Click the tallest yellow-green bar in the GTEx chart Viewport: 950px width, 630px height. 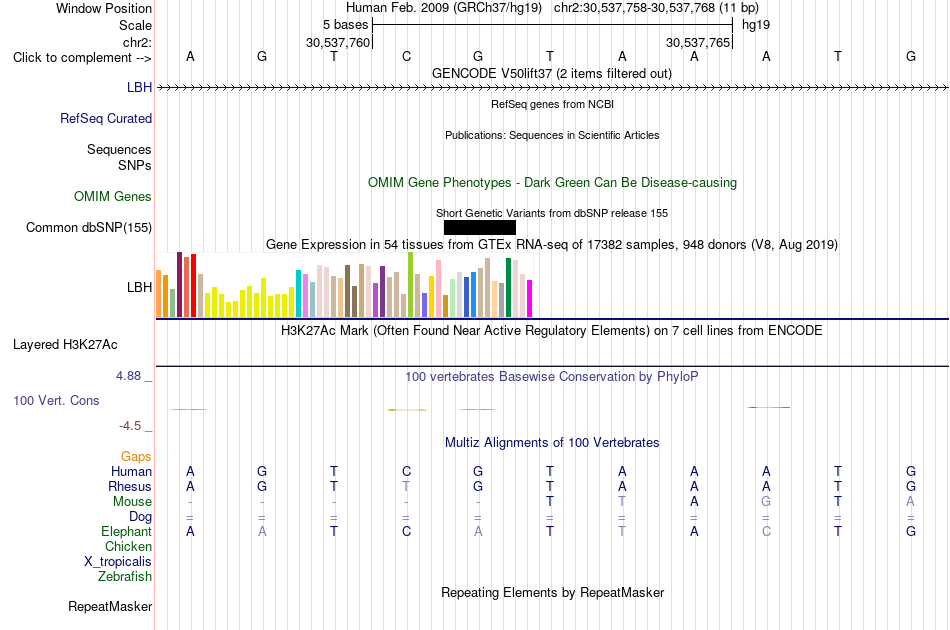(411, 285)
